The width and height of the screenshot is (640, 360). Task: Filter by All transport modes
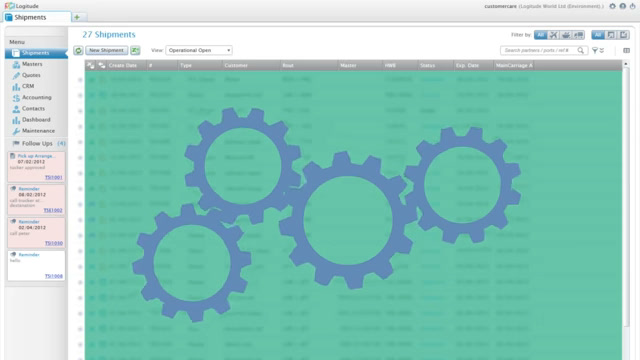540,35
